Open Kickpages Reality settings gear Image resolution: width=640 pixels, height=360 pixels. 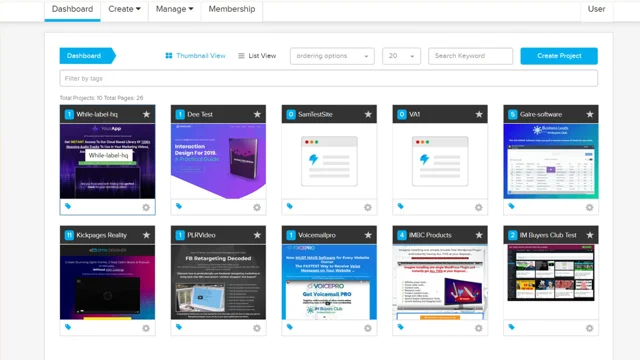tap(146, 328)
